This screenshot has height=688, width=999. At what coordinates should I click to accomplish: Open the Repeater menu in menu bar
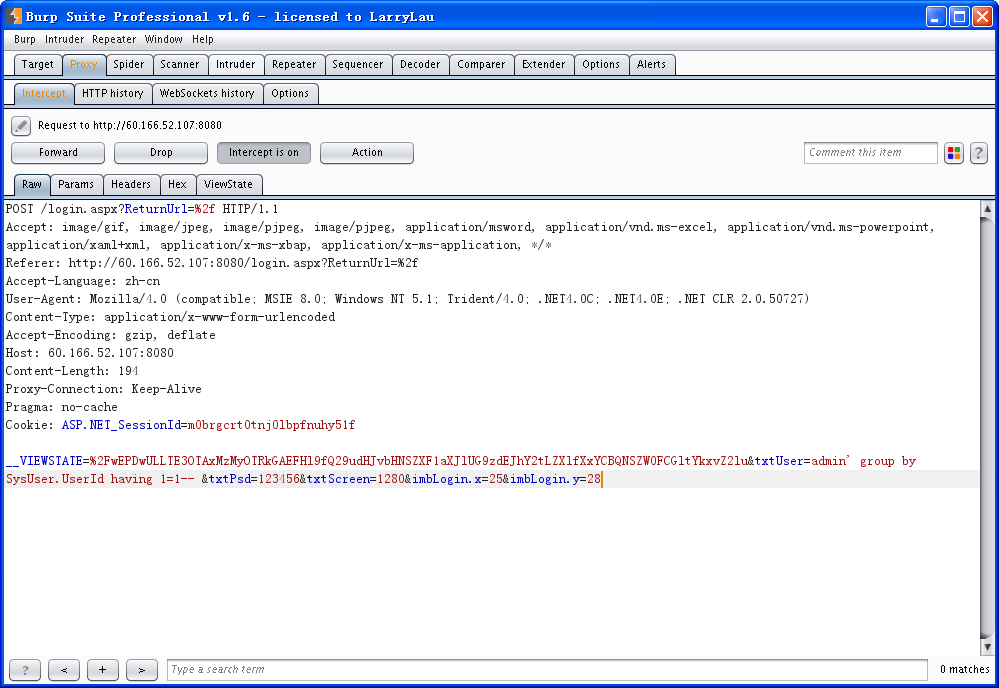(x=114, y=39)
